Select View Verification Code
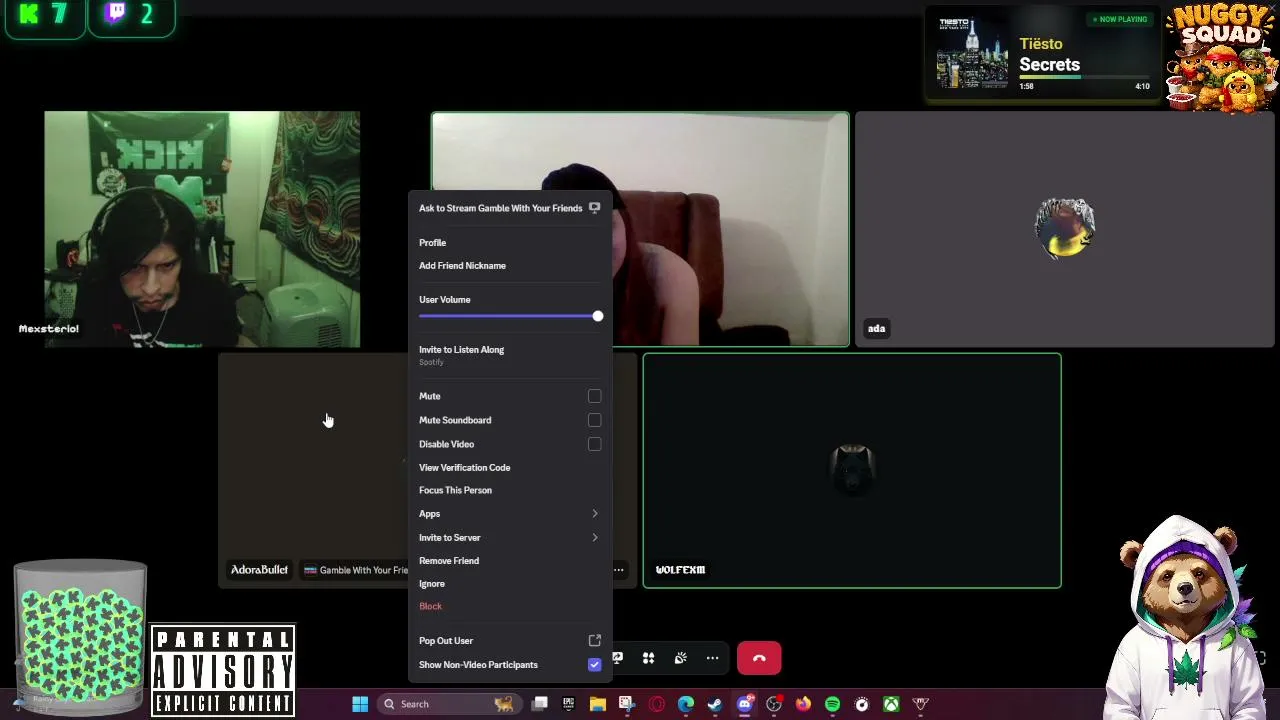This screenshot has width=1280, height=720. pyautogui.click(x=510, y=468)
